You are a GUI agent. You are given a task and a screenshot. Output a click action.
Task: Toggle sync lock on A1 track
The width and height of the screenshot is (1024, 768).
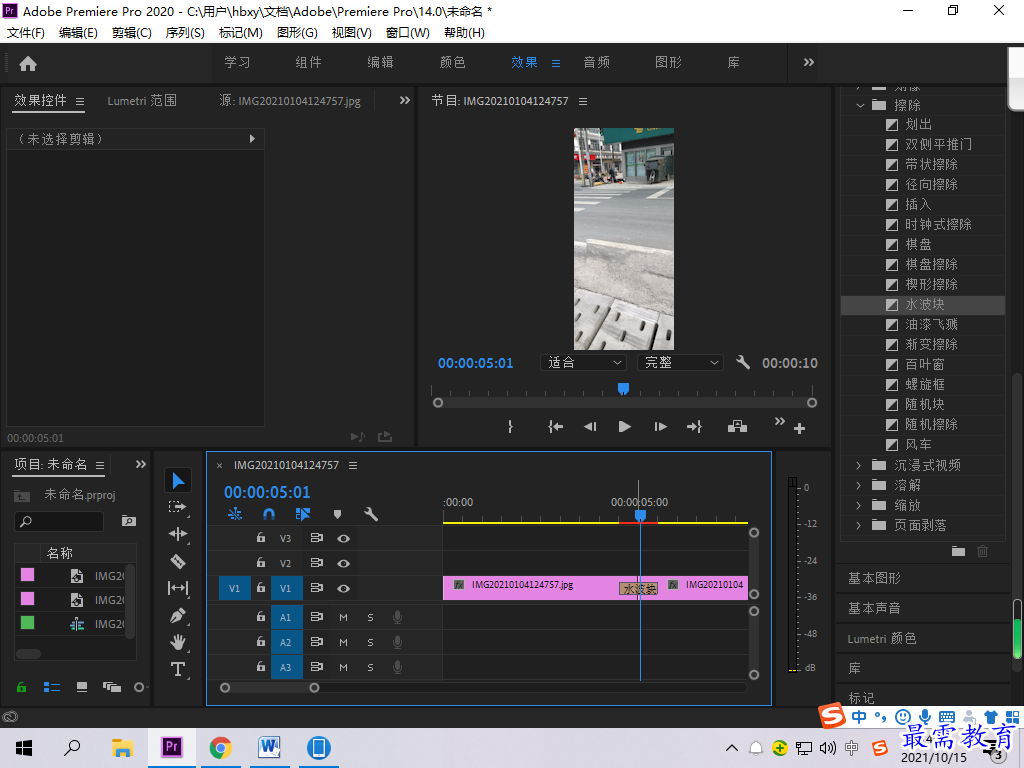click(317, 616)
